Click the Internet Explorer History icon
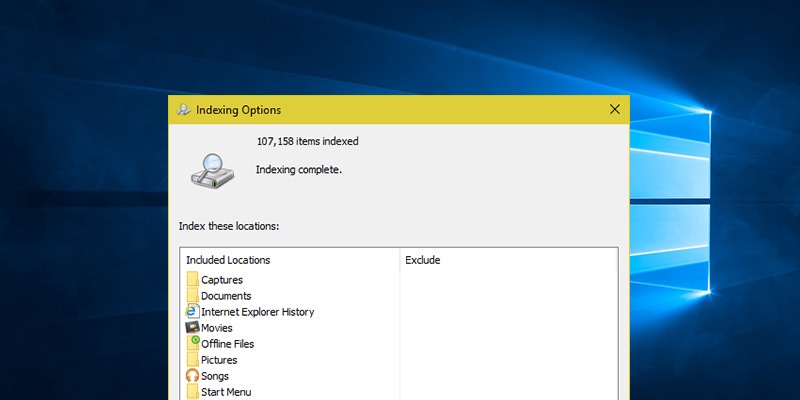The image size is (800, 400). point(192,312)
